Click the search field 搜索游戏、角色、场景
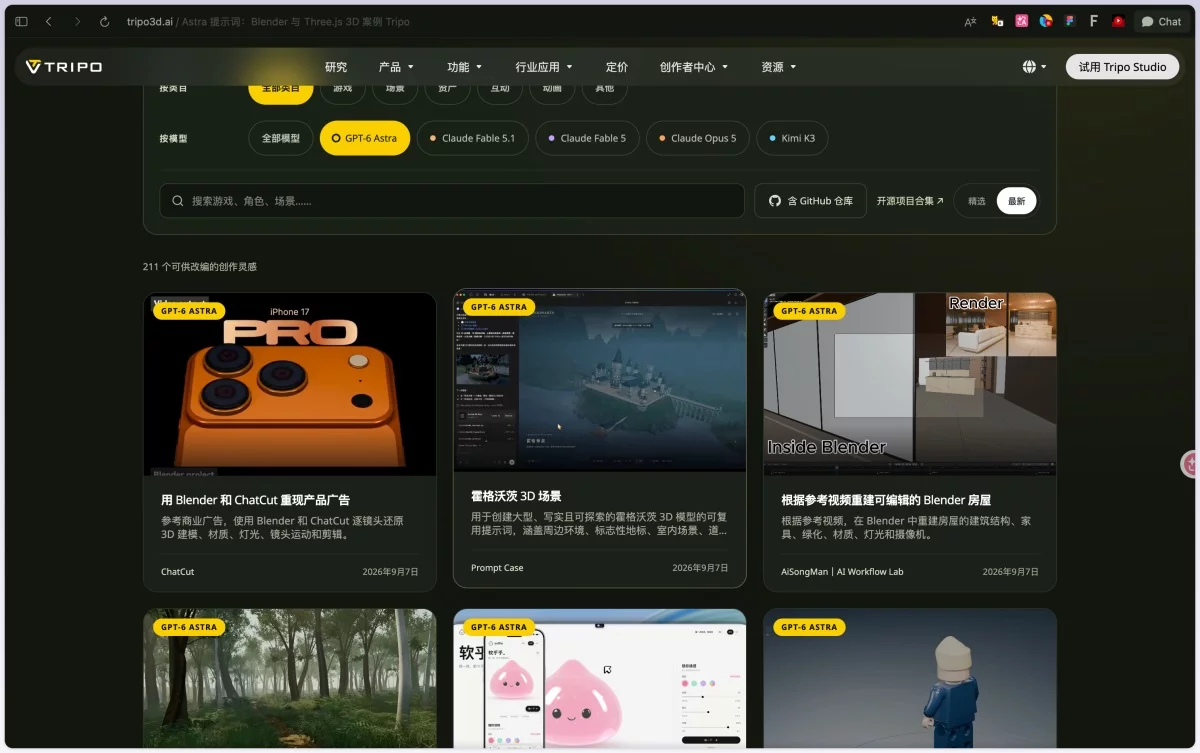This screenshot has width=1200, height=753. [452, 201]
